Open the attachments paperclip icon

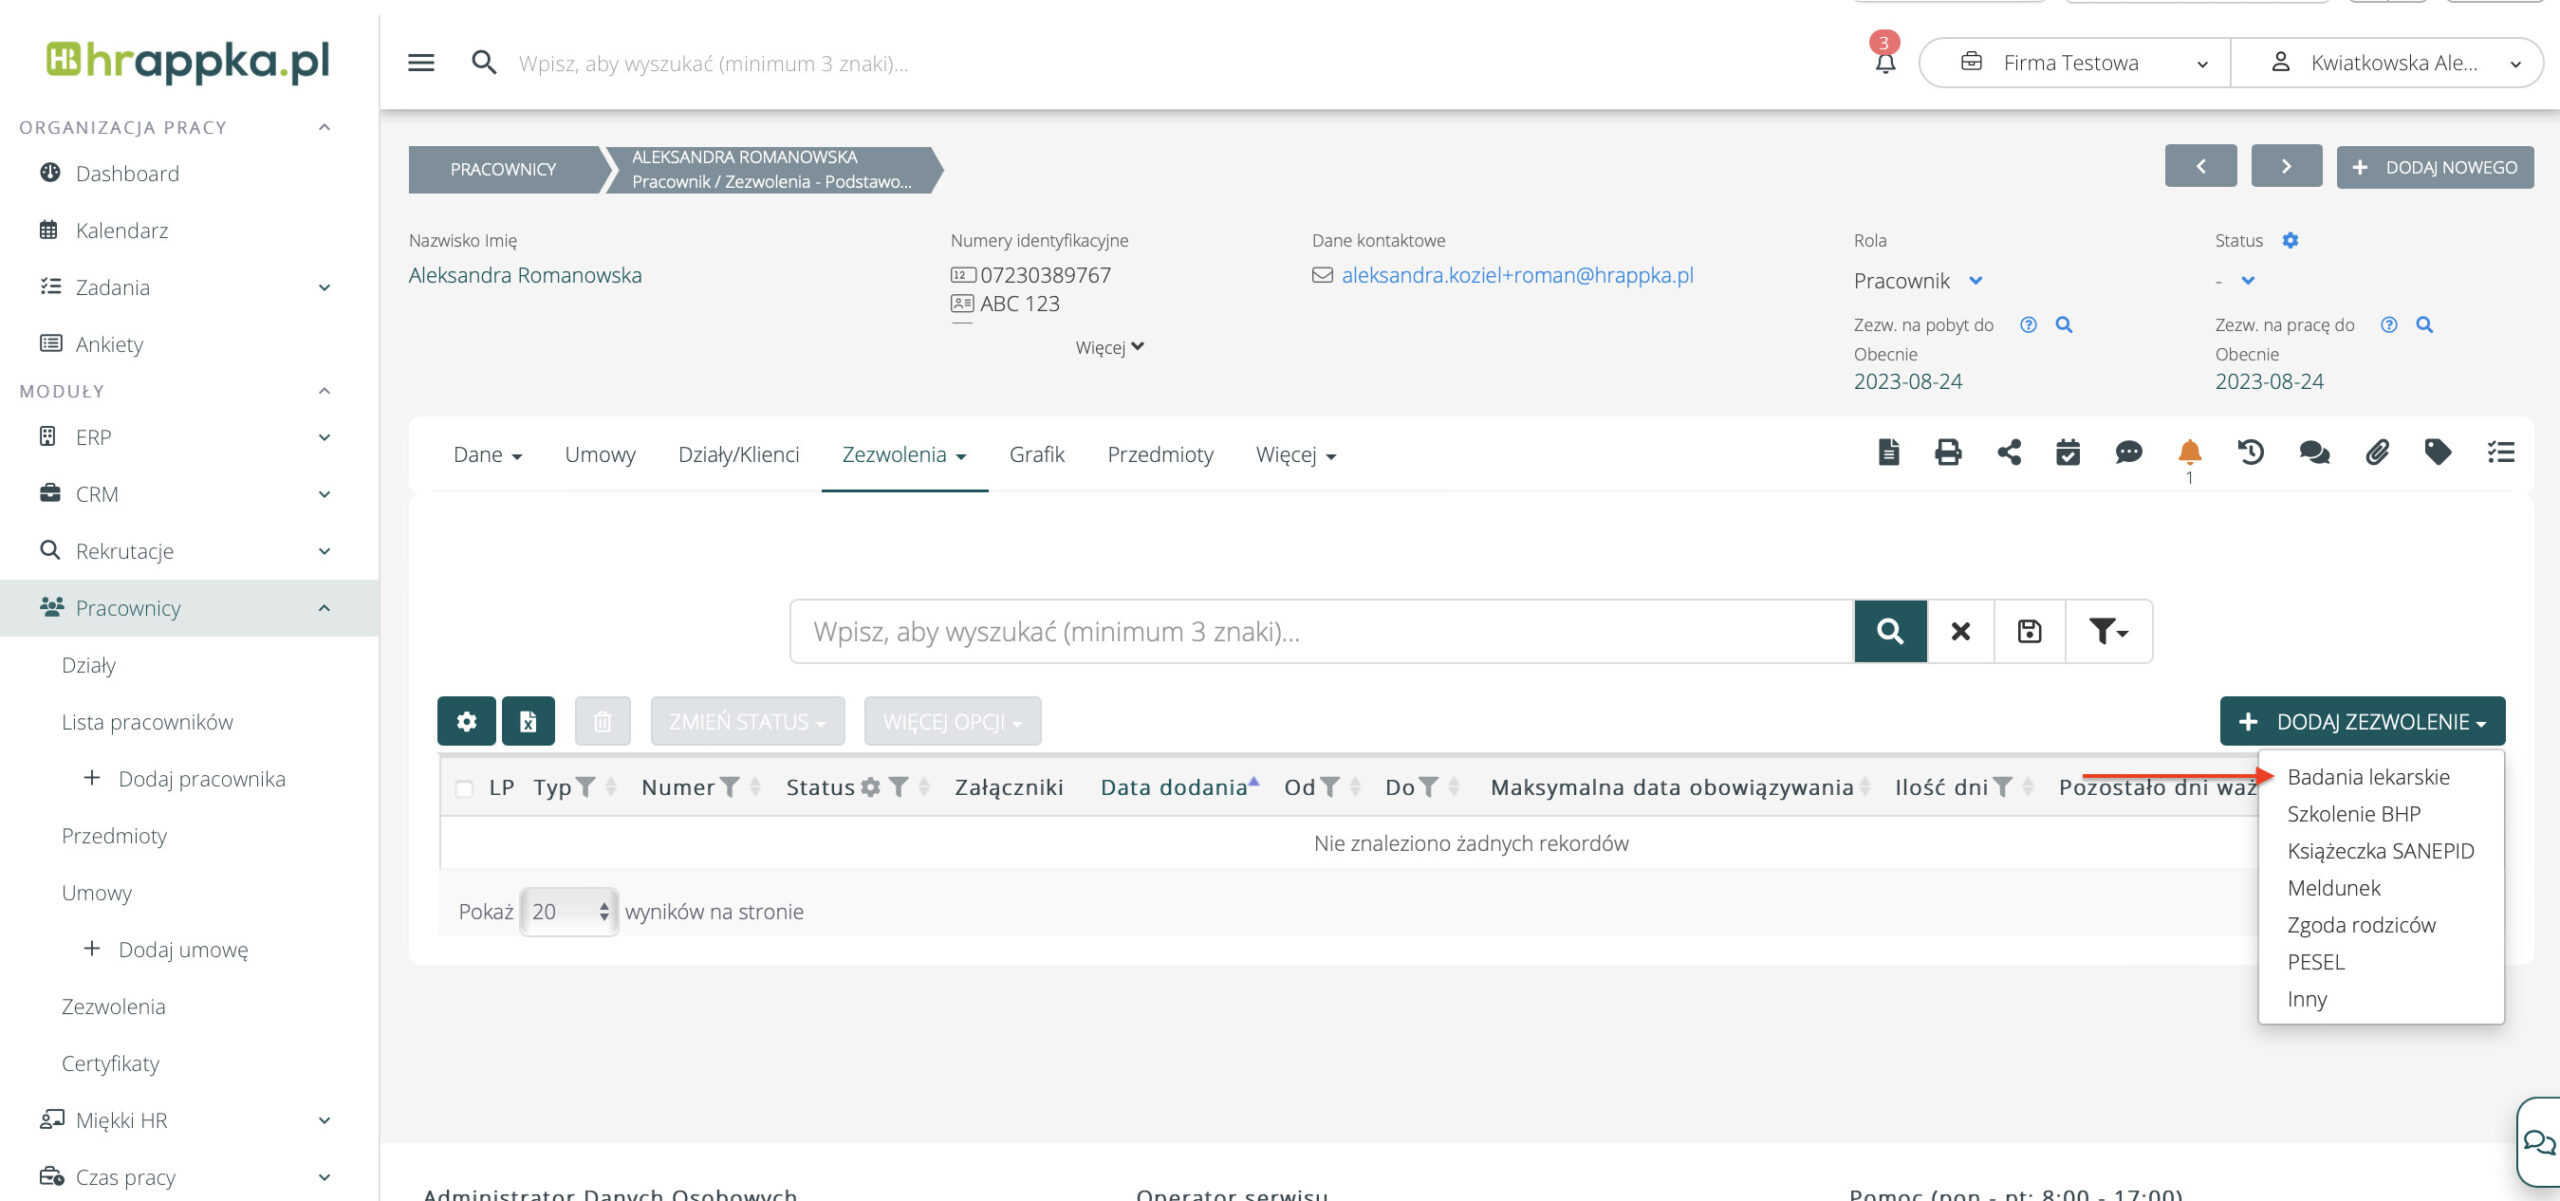point(2376,453)
